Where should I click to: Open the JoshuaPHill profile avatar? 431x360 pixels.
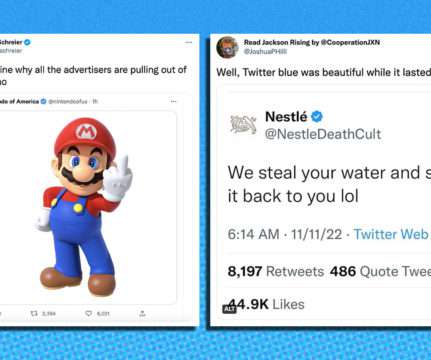[x=227, y=47]
